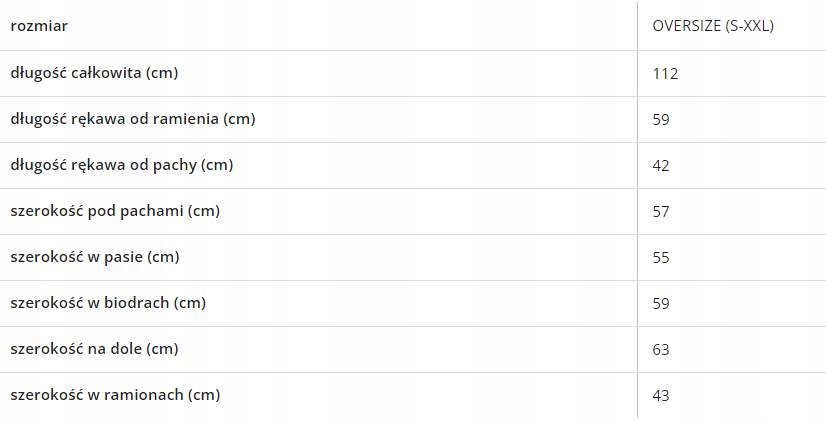826x421 pixels.
Task: Click the underarm width value 57
Action: pos(660,211)
